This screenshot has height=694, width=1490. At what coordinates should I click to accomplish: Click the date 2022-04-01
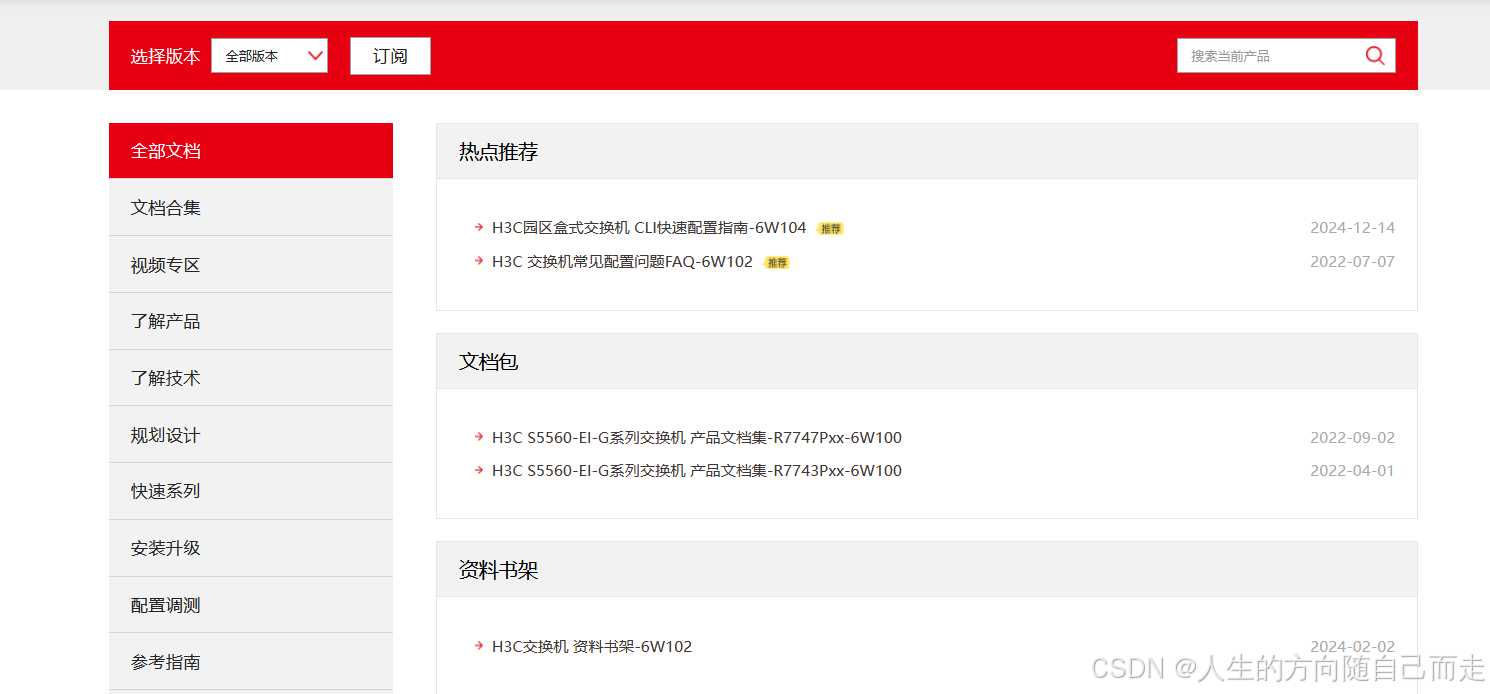tap(1352, 471)
